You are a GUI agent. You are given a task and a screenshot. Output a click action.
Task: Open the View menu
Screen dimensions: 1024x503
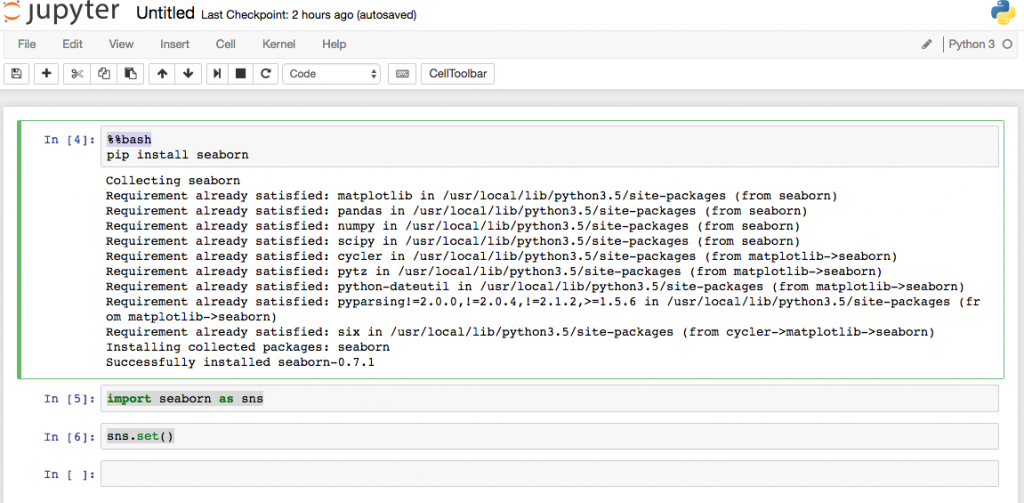click(x=121, y=44)
